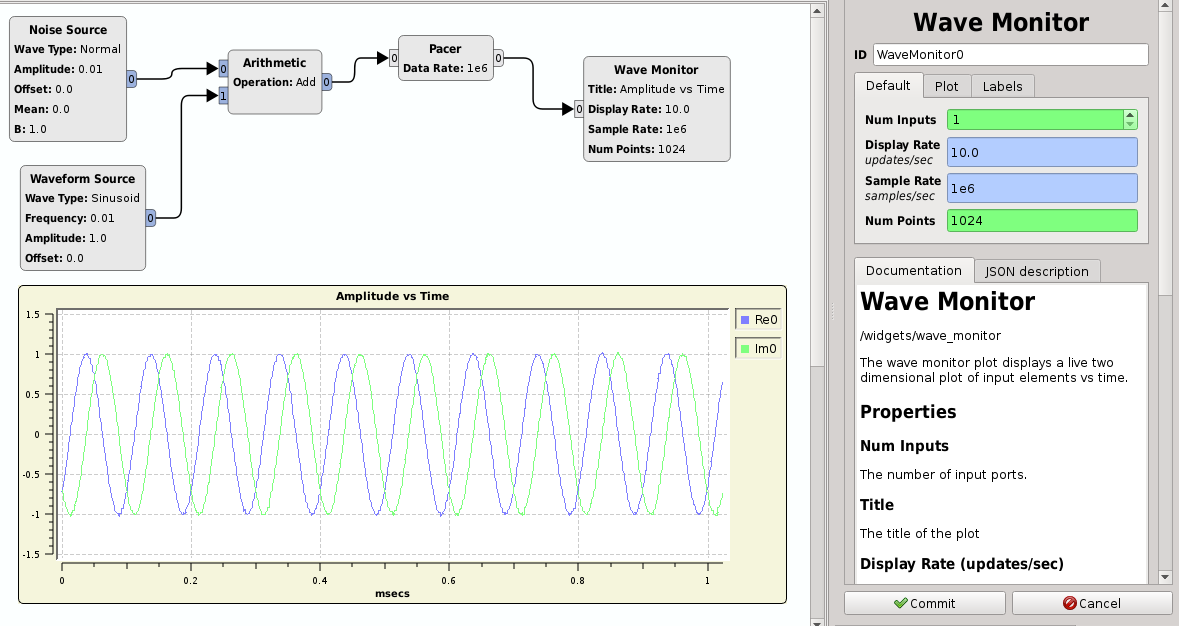
Task: Decrease Num Inputs with the down arrow
Action: click(1130, 124)
